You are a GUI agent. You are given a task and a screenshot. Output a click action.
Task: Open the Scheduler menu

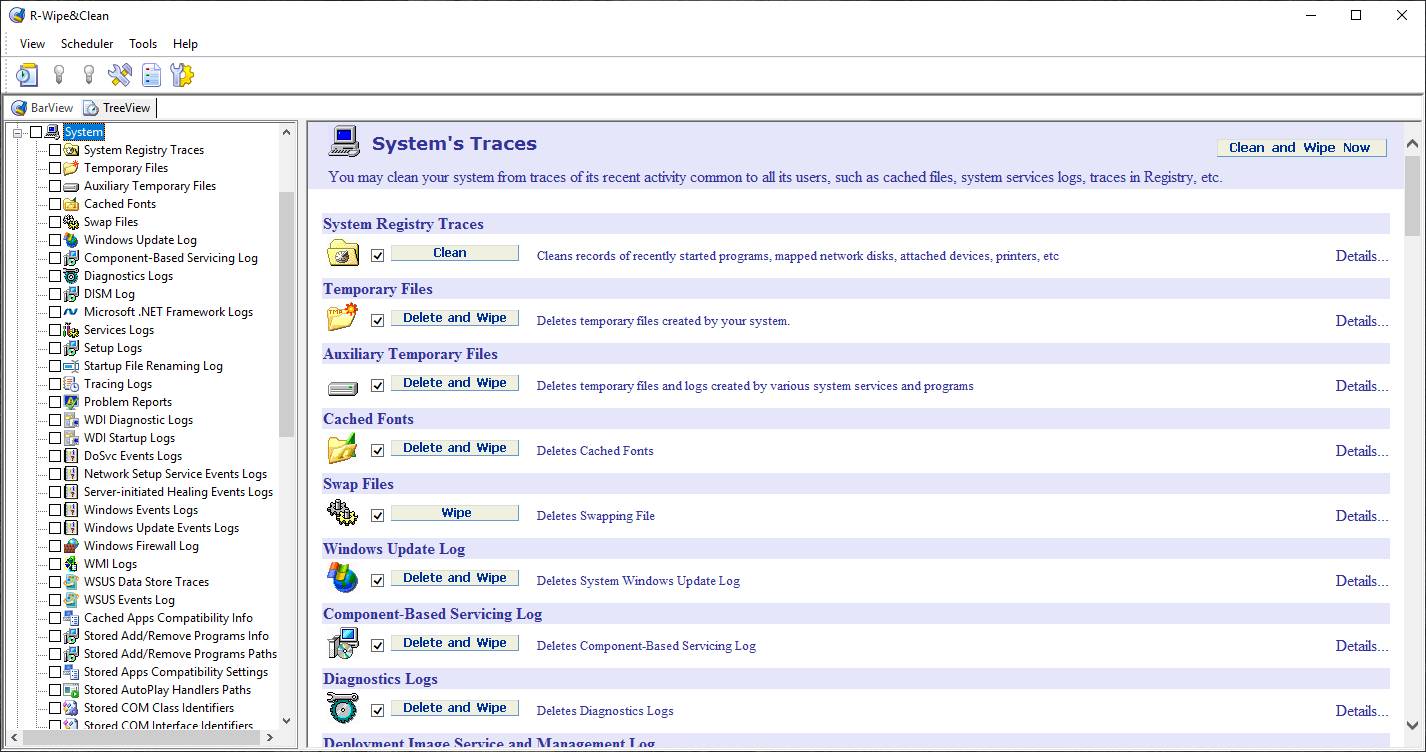(x=87, y=44)
